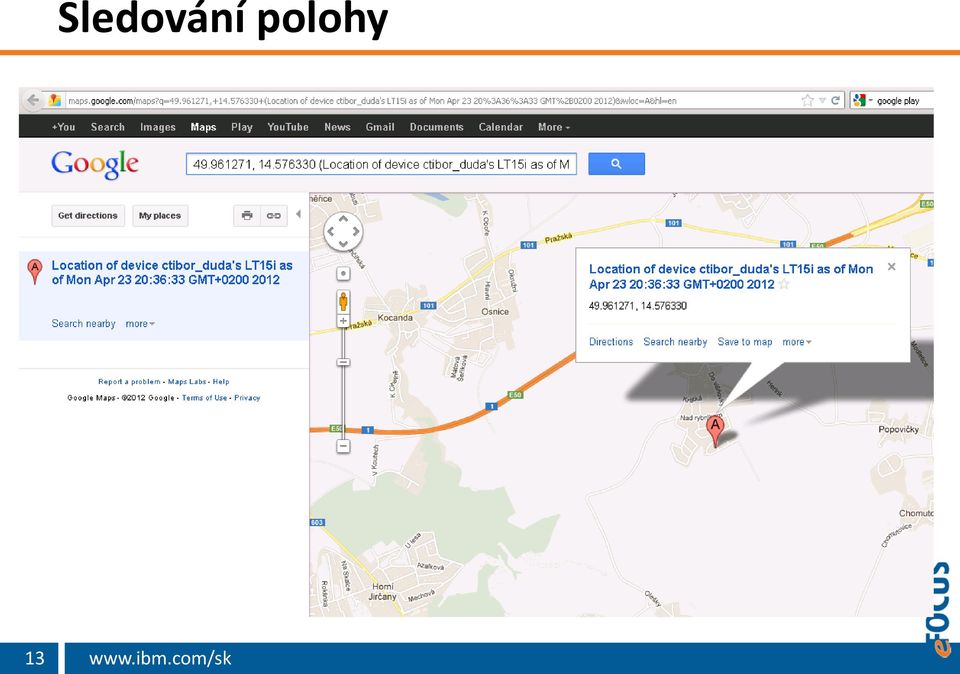The image size is (960, 674).
Task: Bookmark page with the address bar star
Action: pyautogui.click(x=808, y=100)
